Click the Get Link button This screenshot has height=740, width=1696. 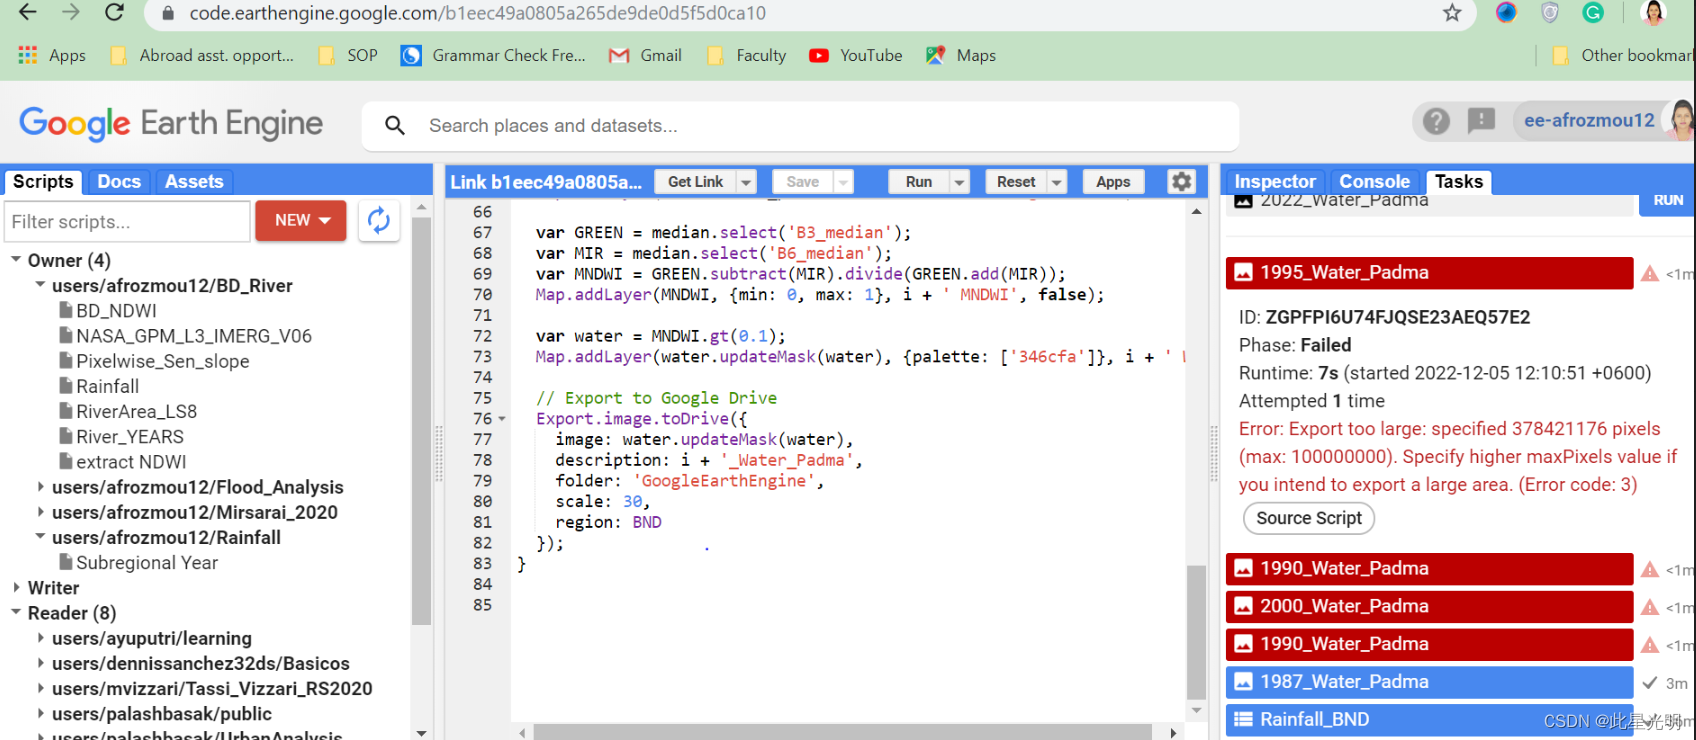(x=695, y=182)
